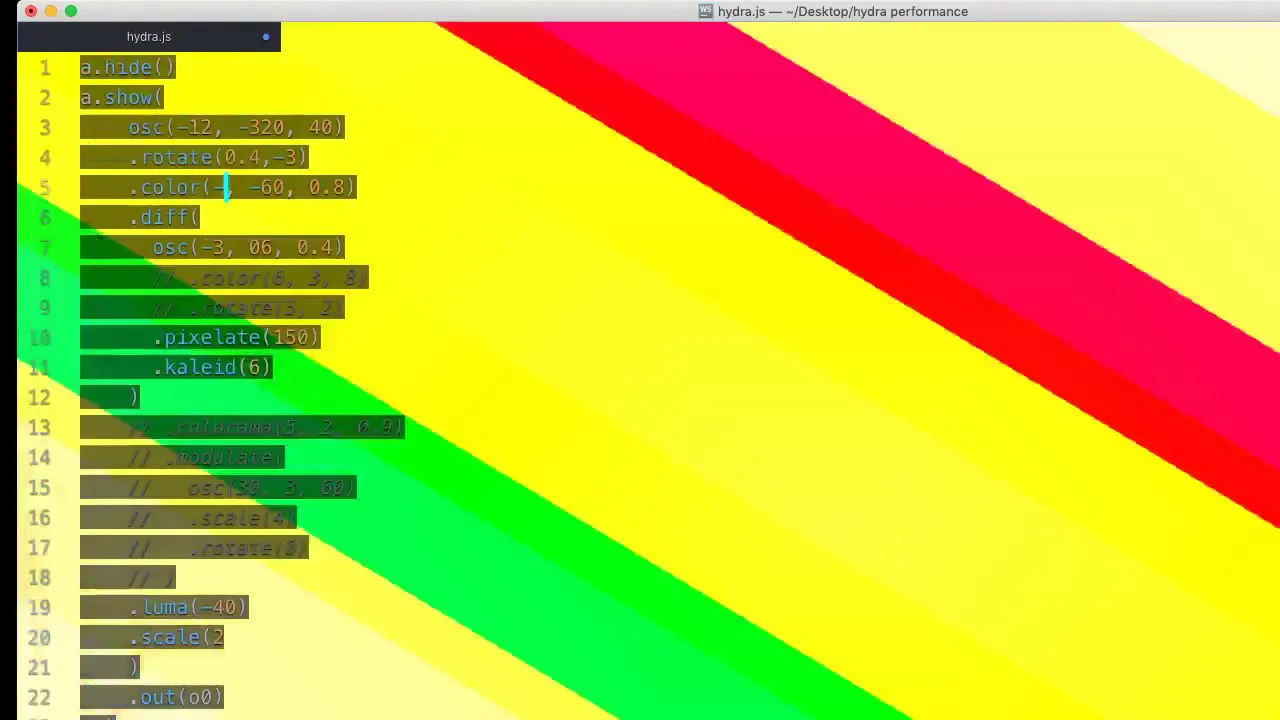This screenshot has width=1280, height=720.
Task: Click the .luma(-40) code line
Action: tap(187, 607)
